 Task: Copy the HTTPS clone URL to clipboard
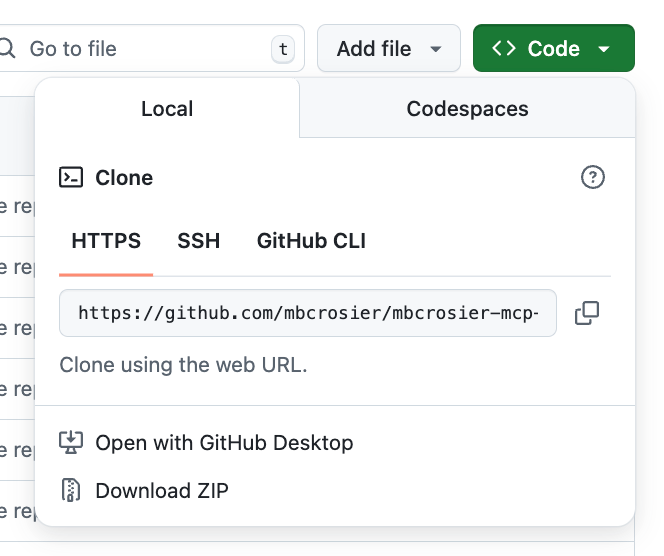click(x=587, y=313)
